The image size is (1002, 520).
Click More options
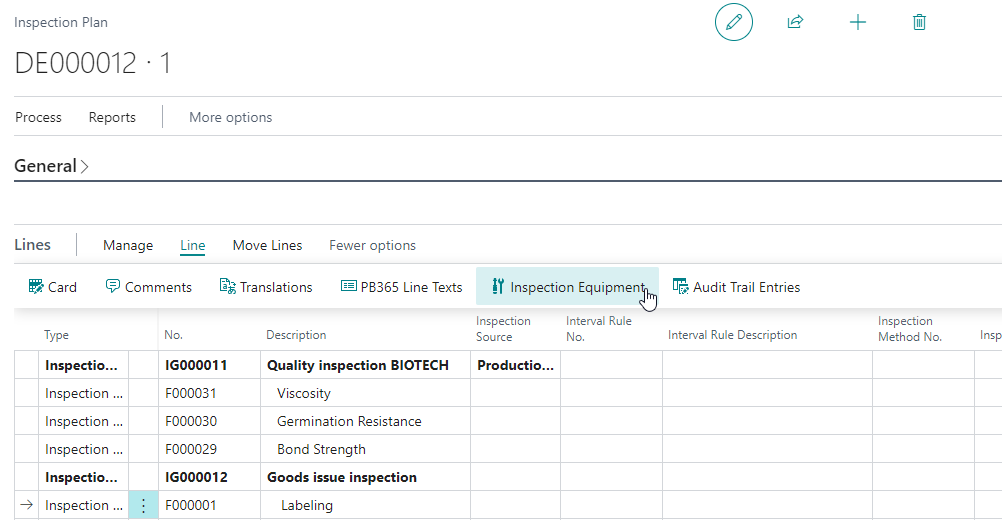point(231,118)
